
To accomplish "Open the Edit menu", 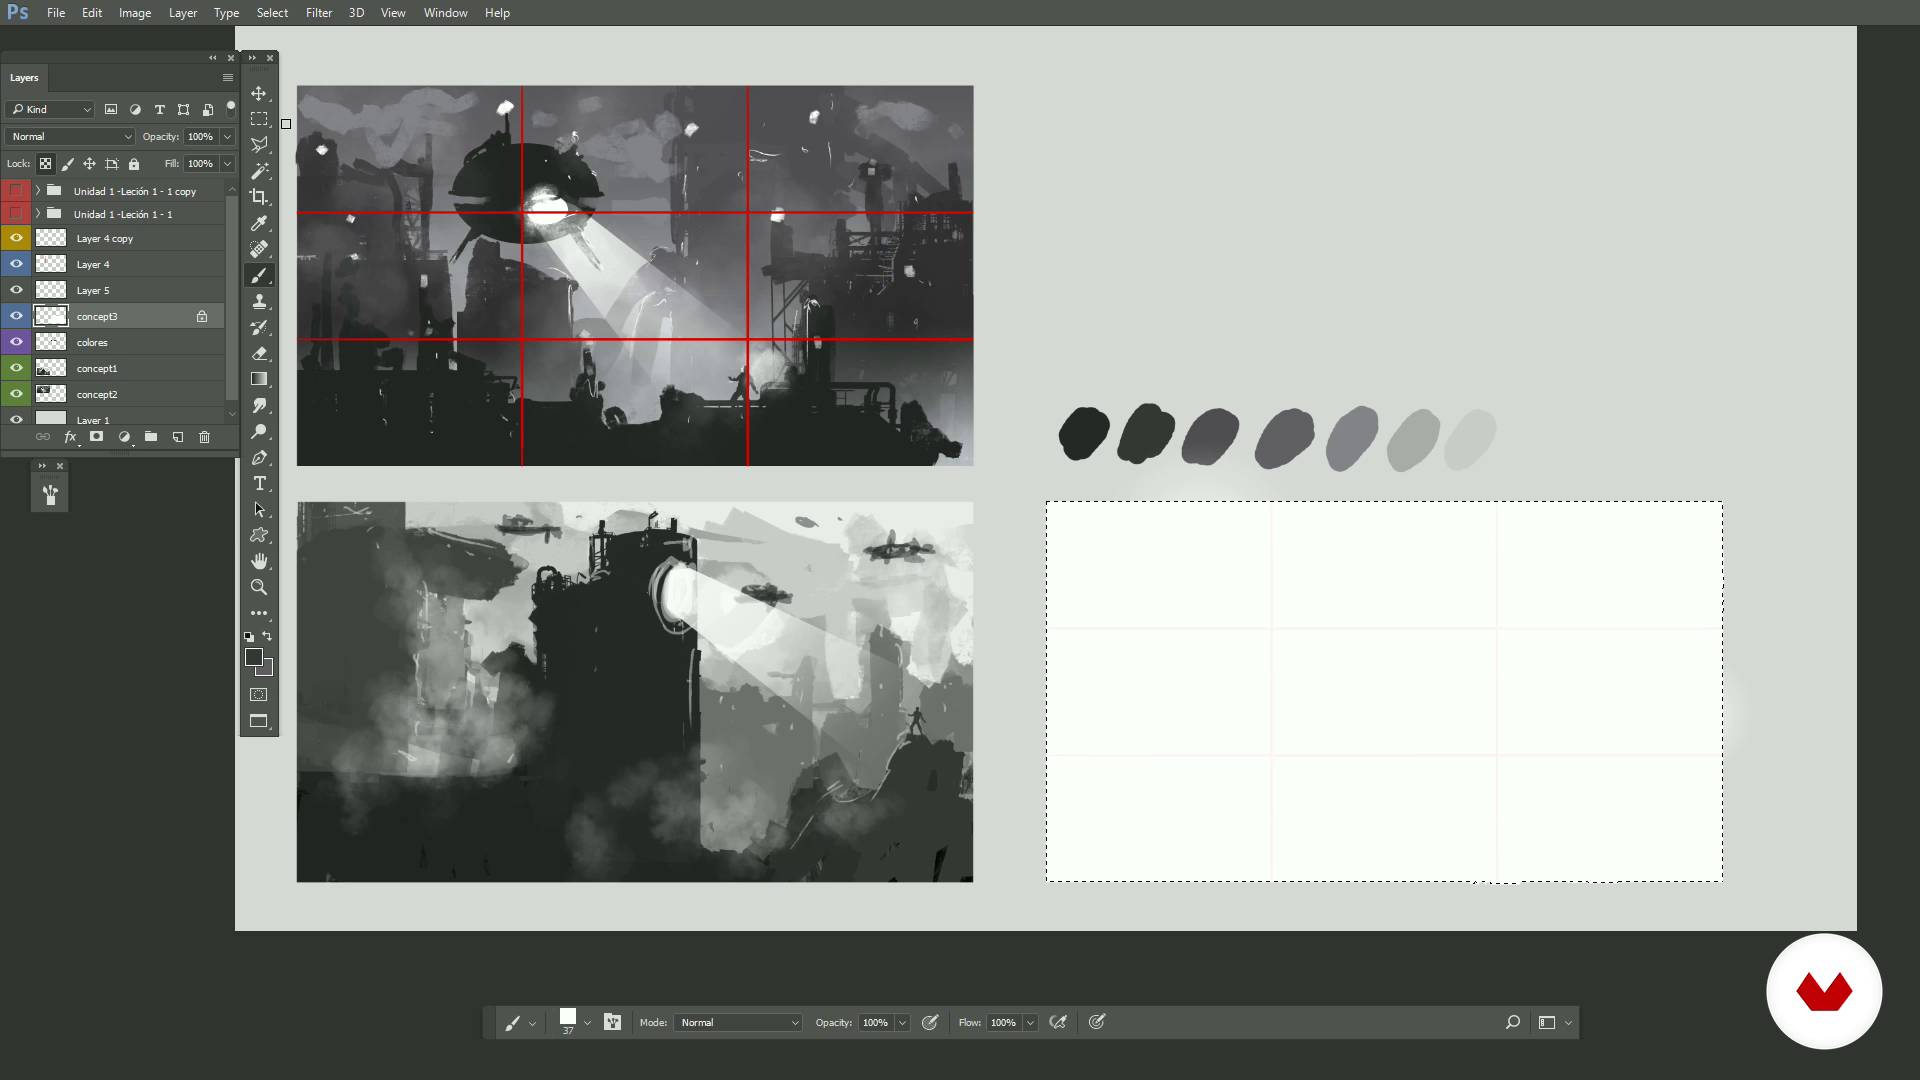I will [92, 13].
